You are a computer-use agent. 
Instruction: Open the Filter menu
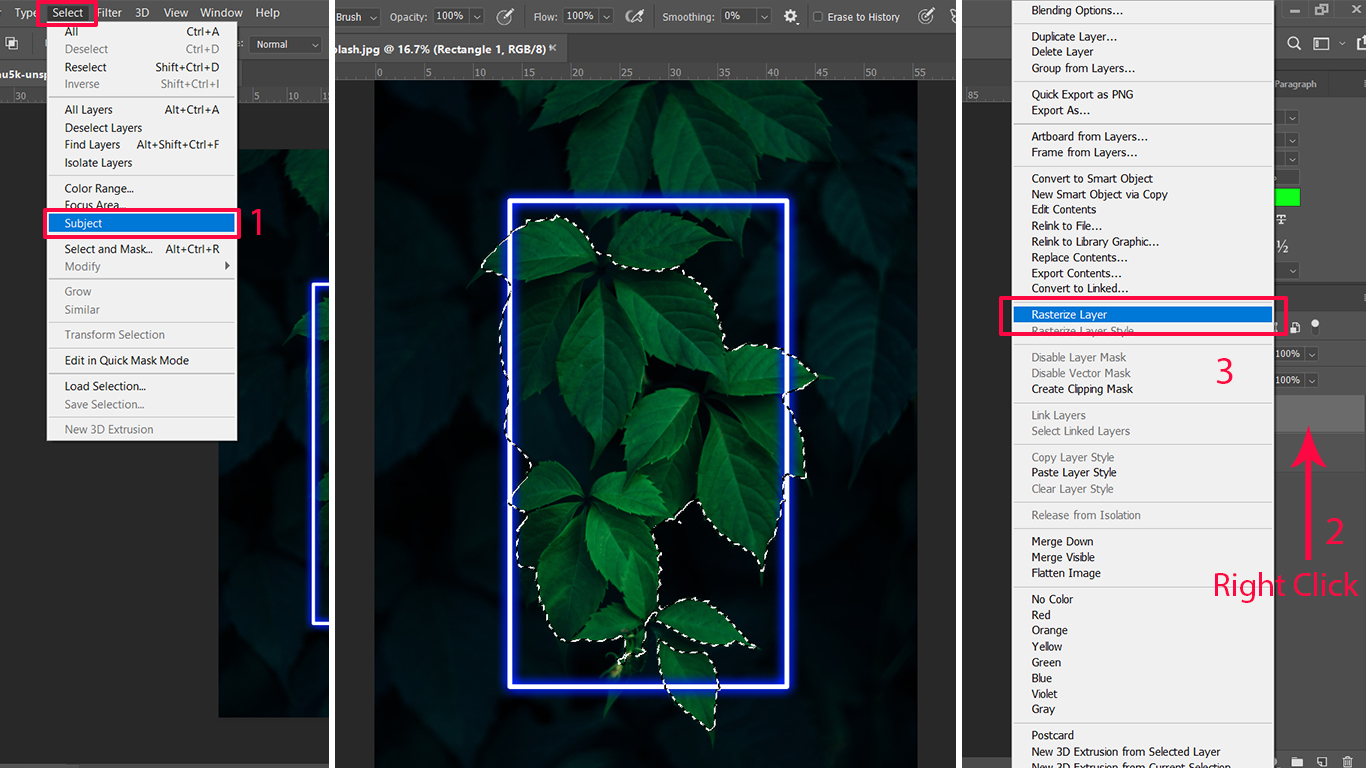pos(109,13)
